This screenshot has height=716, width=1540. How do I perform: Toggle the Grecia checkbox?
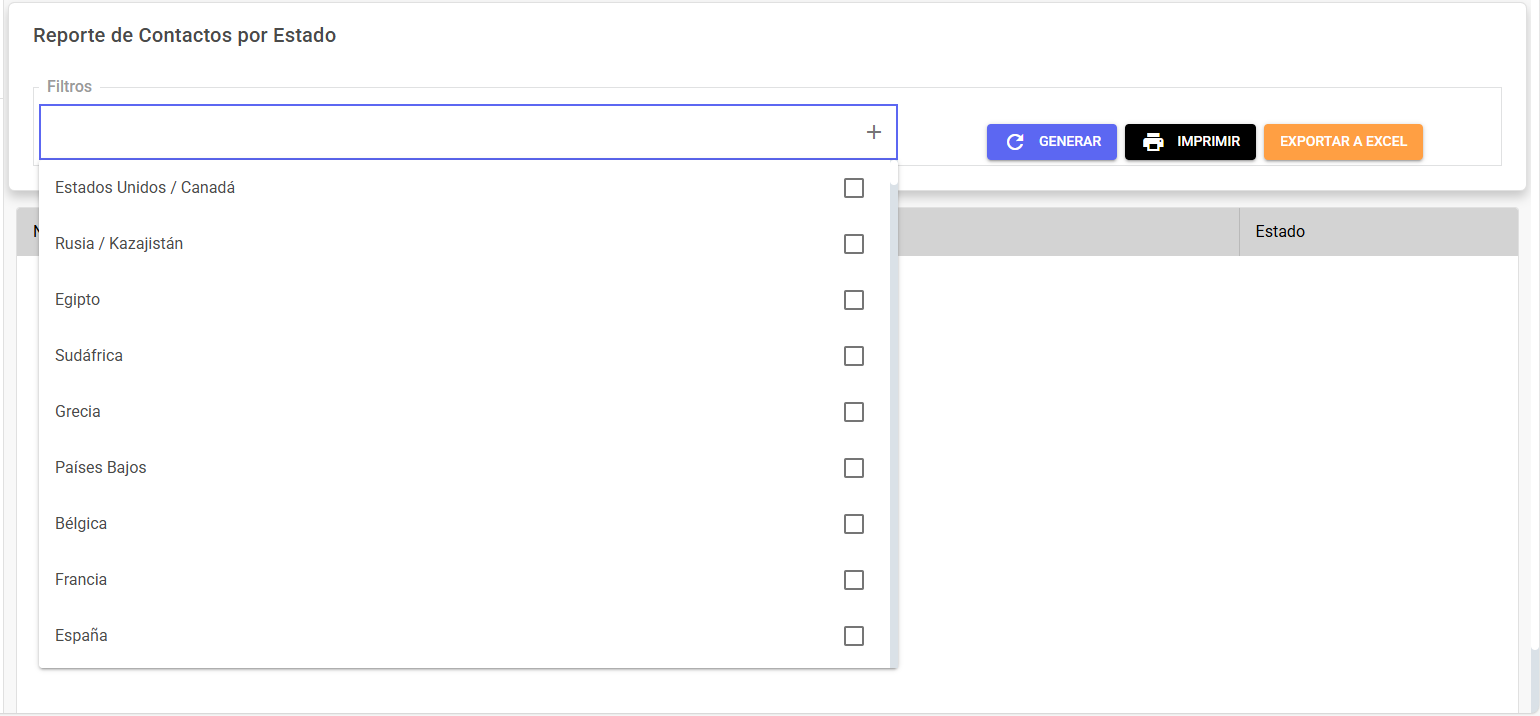[x=854, y=412]
